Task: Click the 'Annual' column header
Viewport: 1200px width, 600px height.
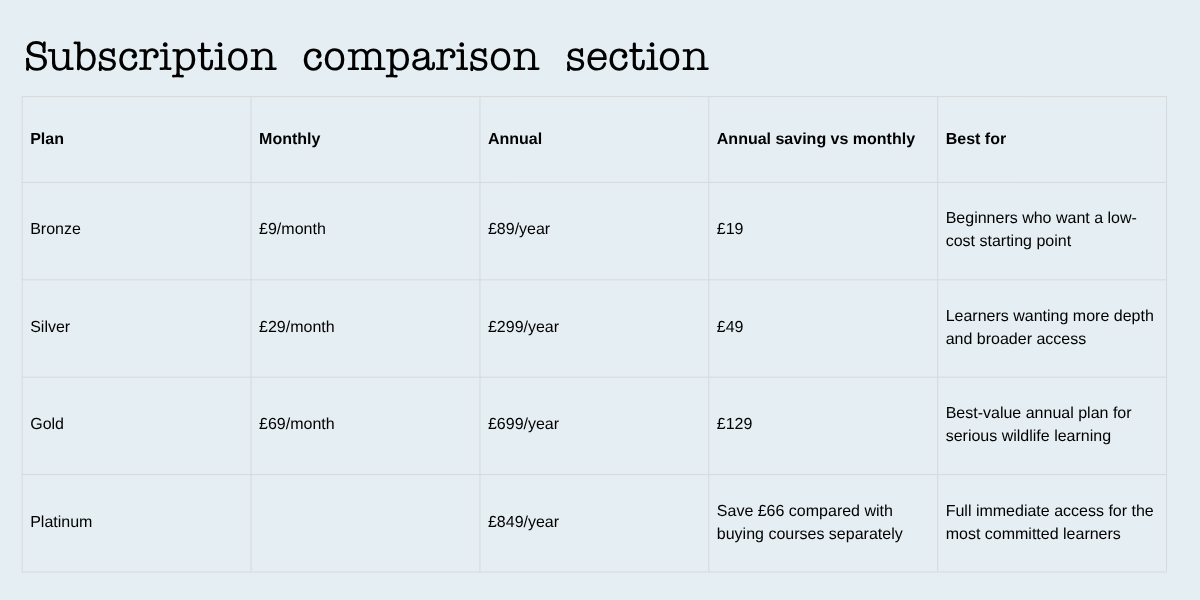Action: pos(515,139)
